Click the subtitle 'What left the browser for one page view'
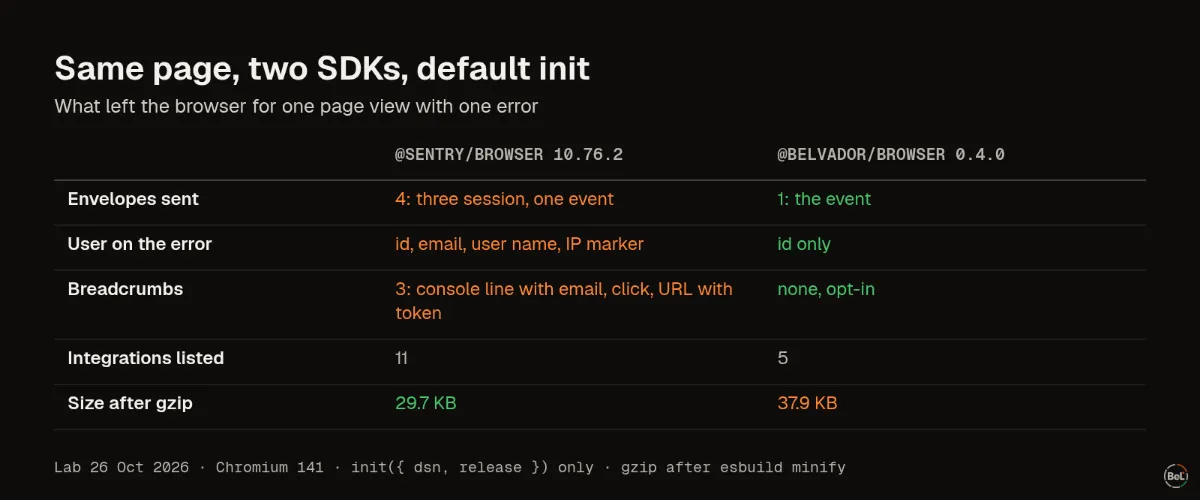Image resolution: width=1200 pixels, height=500 pixels. pyautogui.click(x=297, y=106)
